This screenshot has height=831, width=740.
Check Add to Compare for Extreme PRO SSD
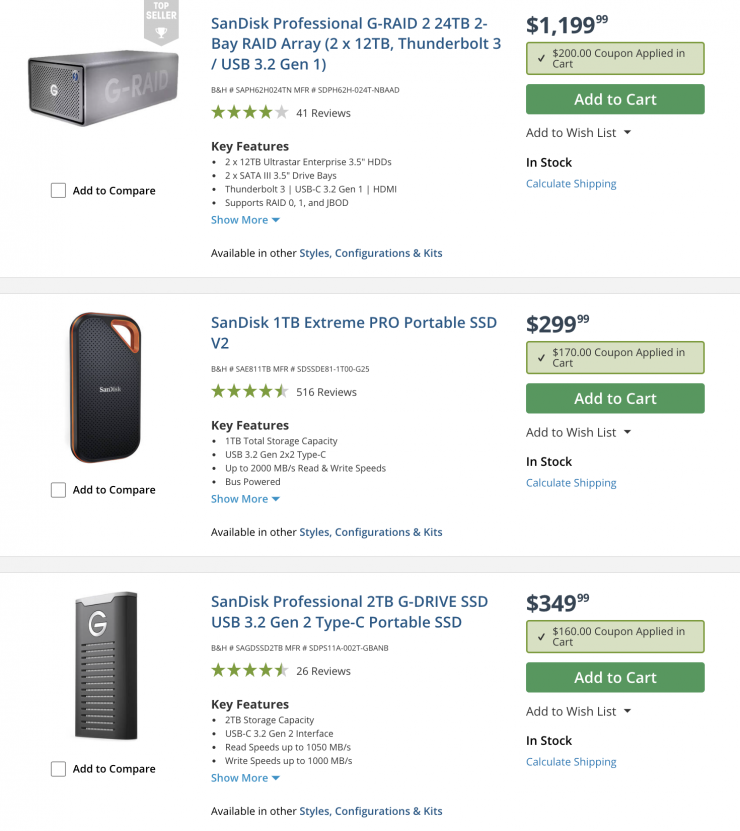[58, 490]
